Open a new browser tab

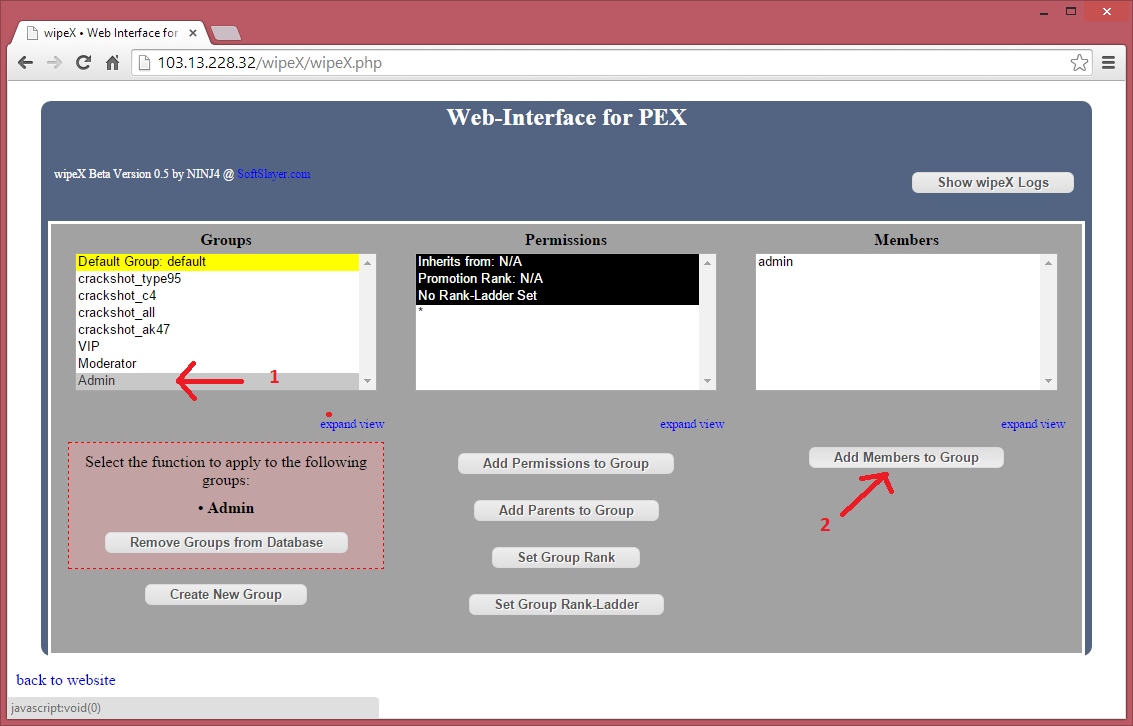226,33
